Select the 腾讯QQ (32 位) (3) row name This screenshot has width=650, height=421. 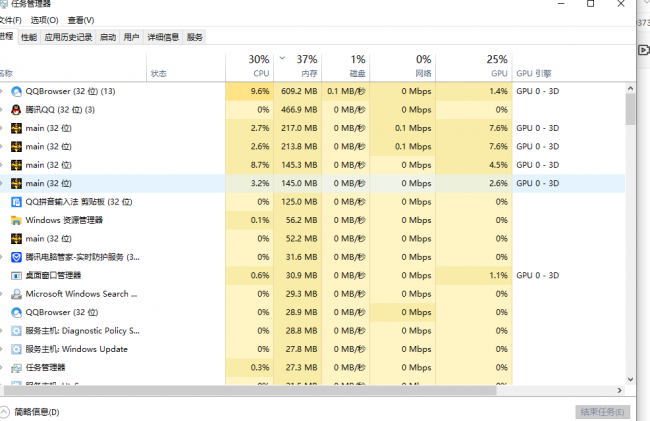click(60, 110)
